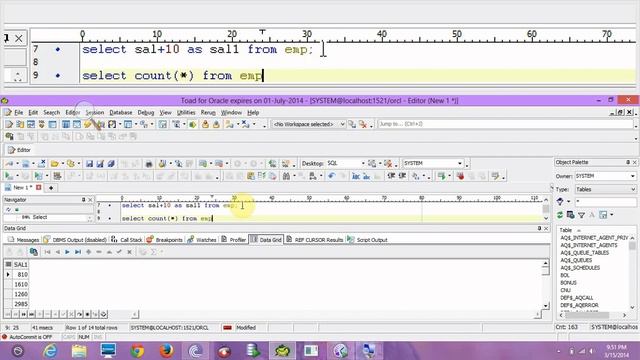Click the Rollback icon in main toolbar
Viewport: 640px width, 360px height.
click(x=216, y=124)
